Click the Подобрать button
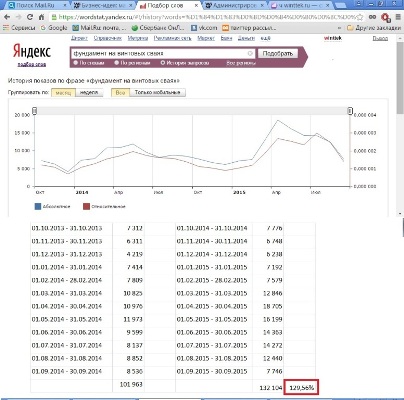This screenshot has height=400, width=404. coord(278,53)
